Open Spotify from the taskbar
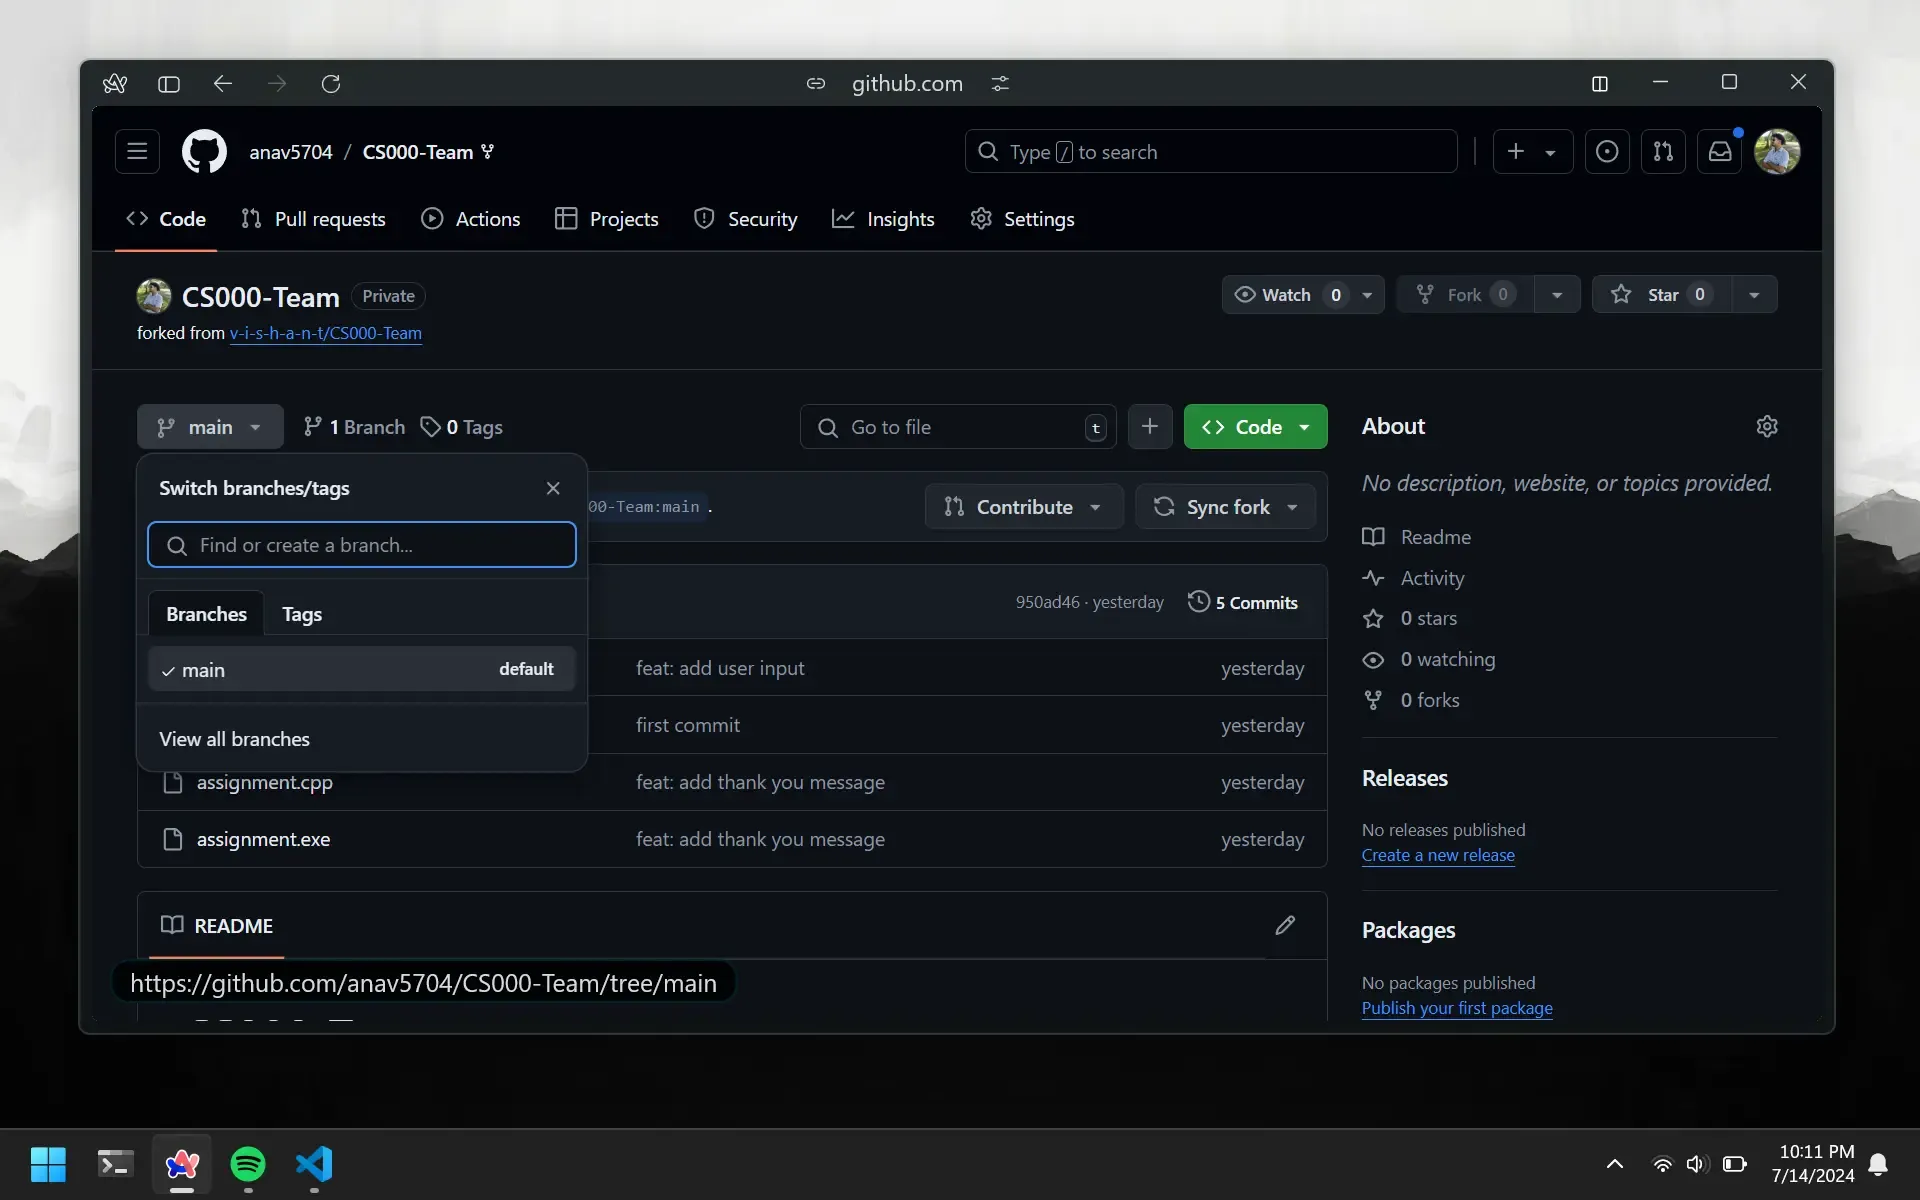The image size is (1920, 1200). point(248,1164)
